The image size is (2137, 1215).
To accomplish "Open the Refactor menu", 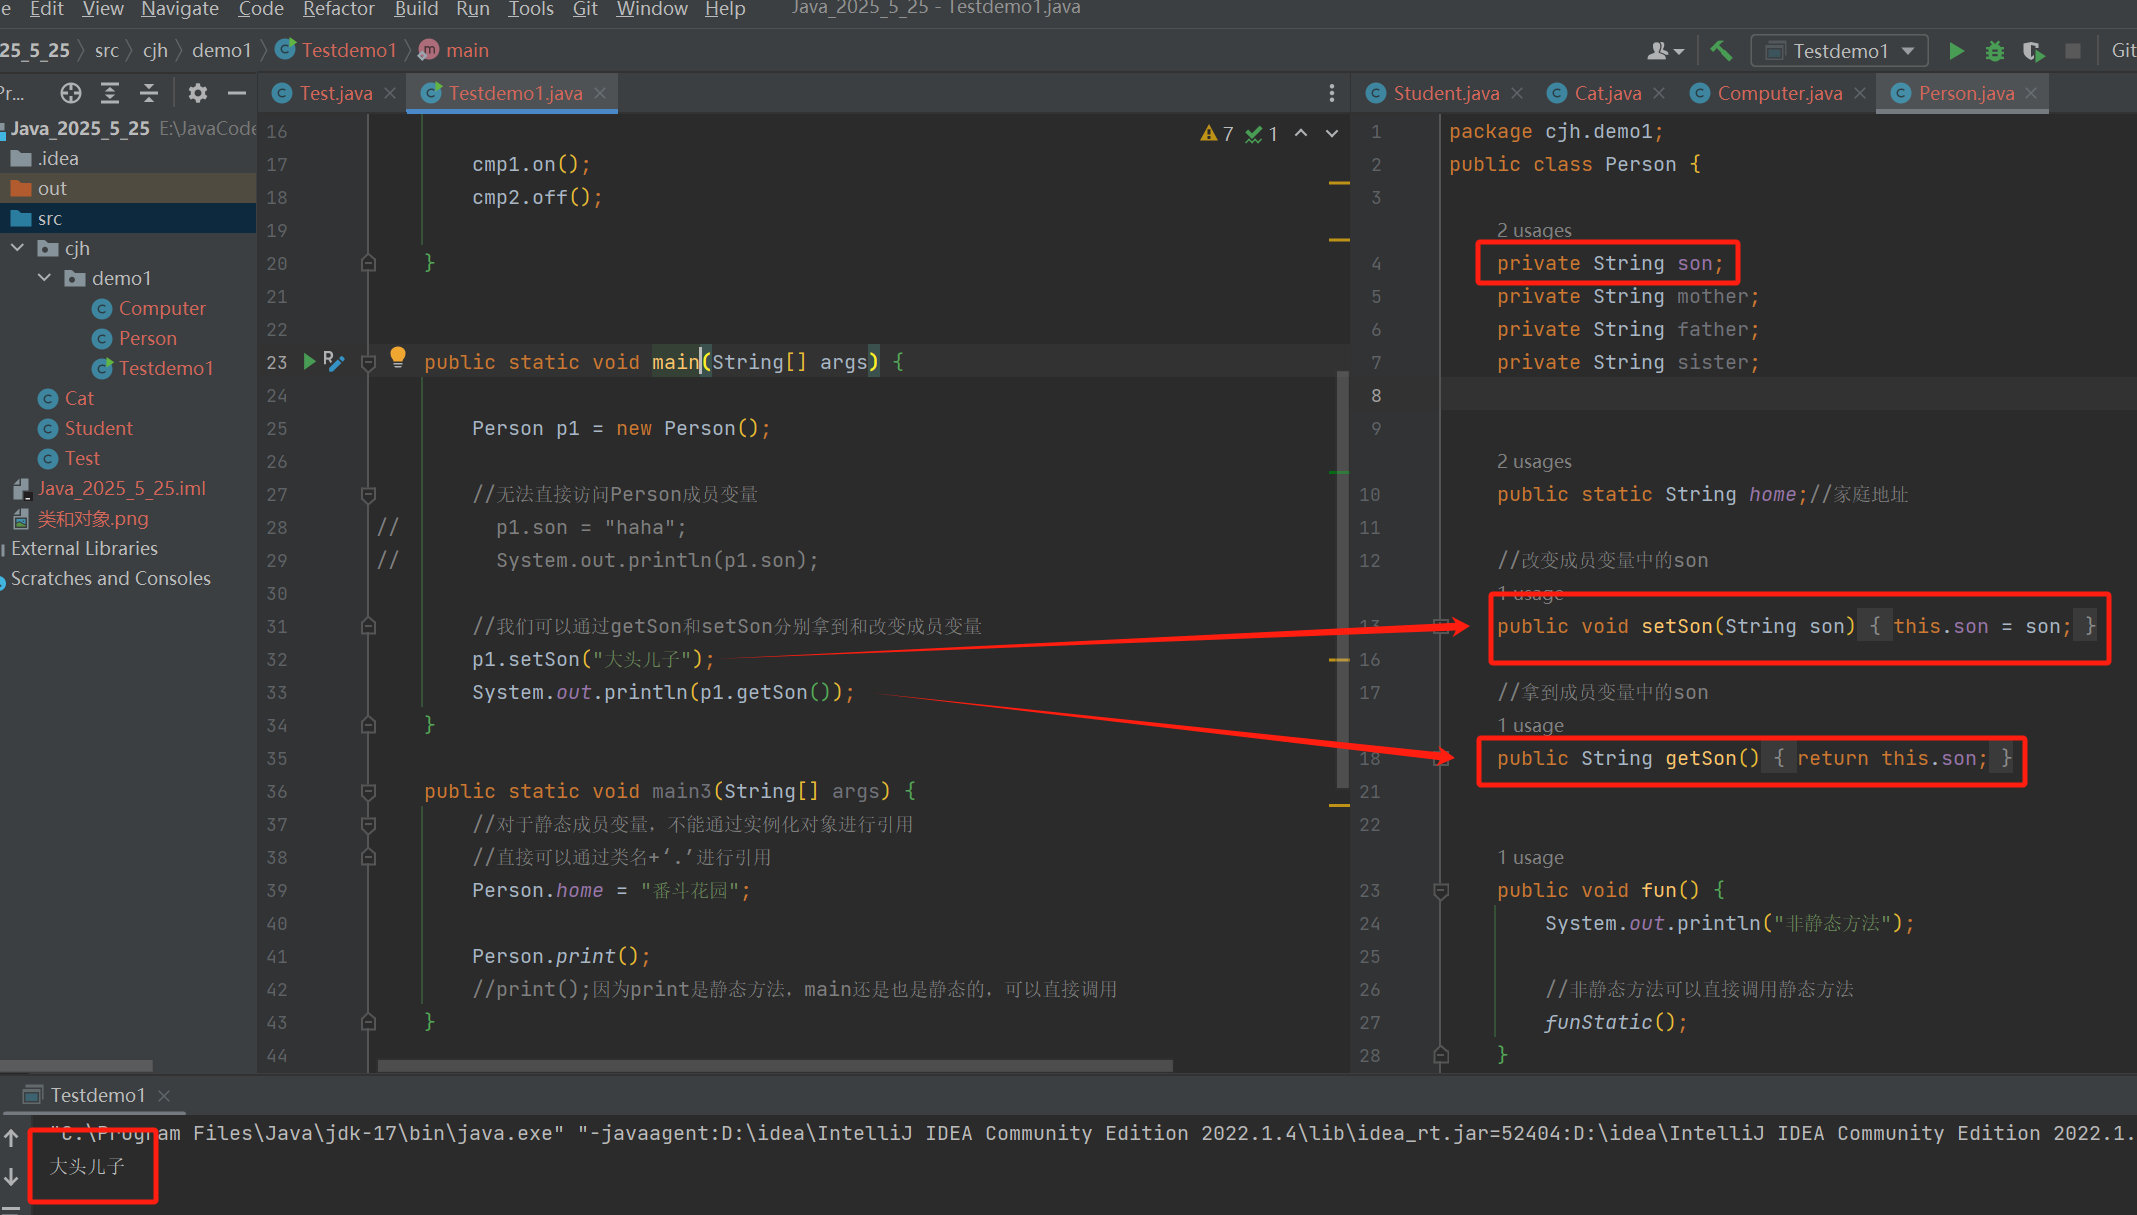I will (338, 9).
